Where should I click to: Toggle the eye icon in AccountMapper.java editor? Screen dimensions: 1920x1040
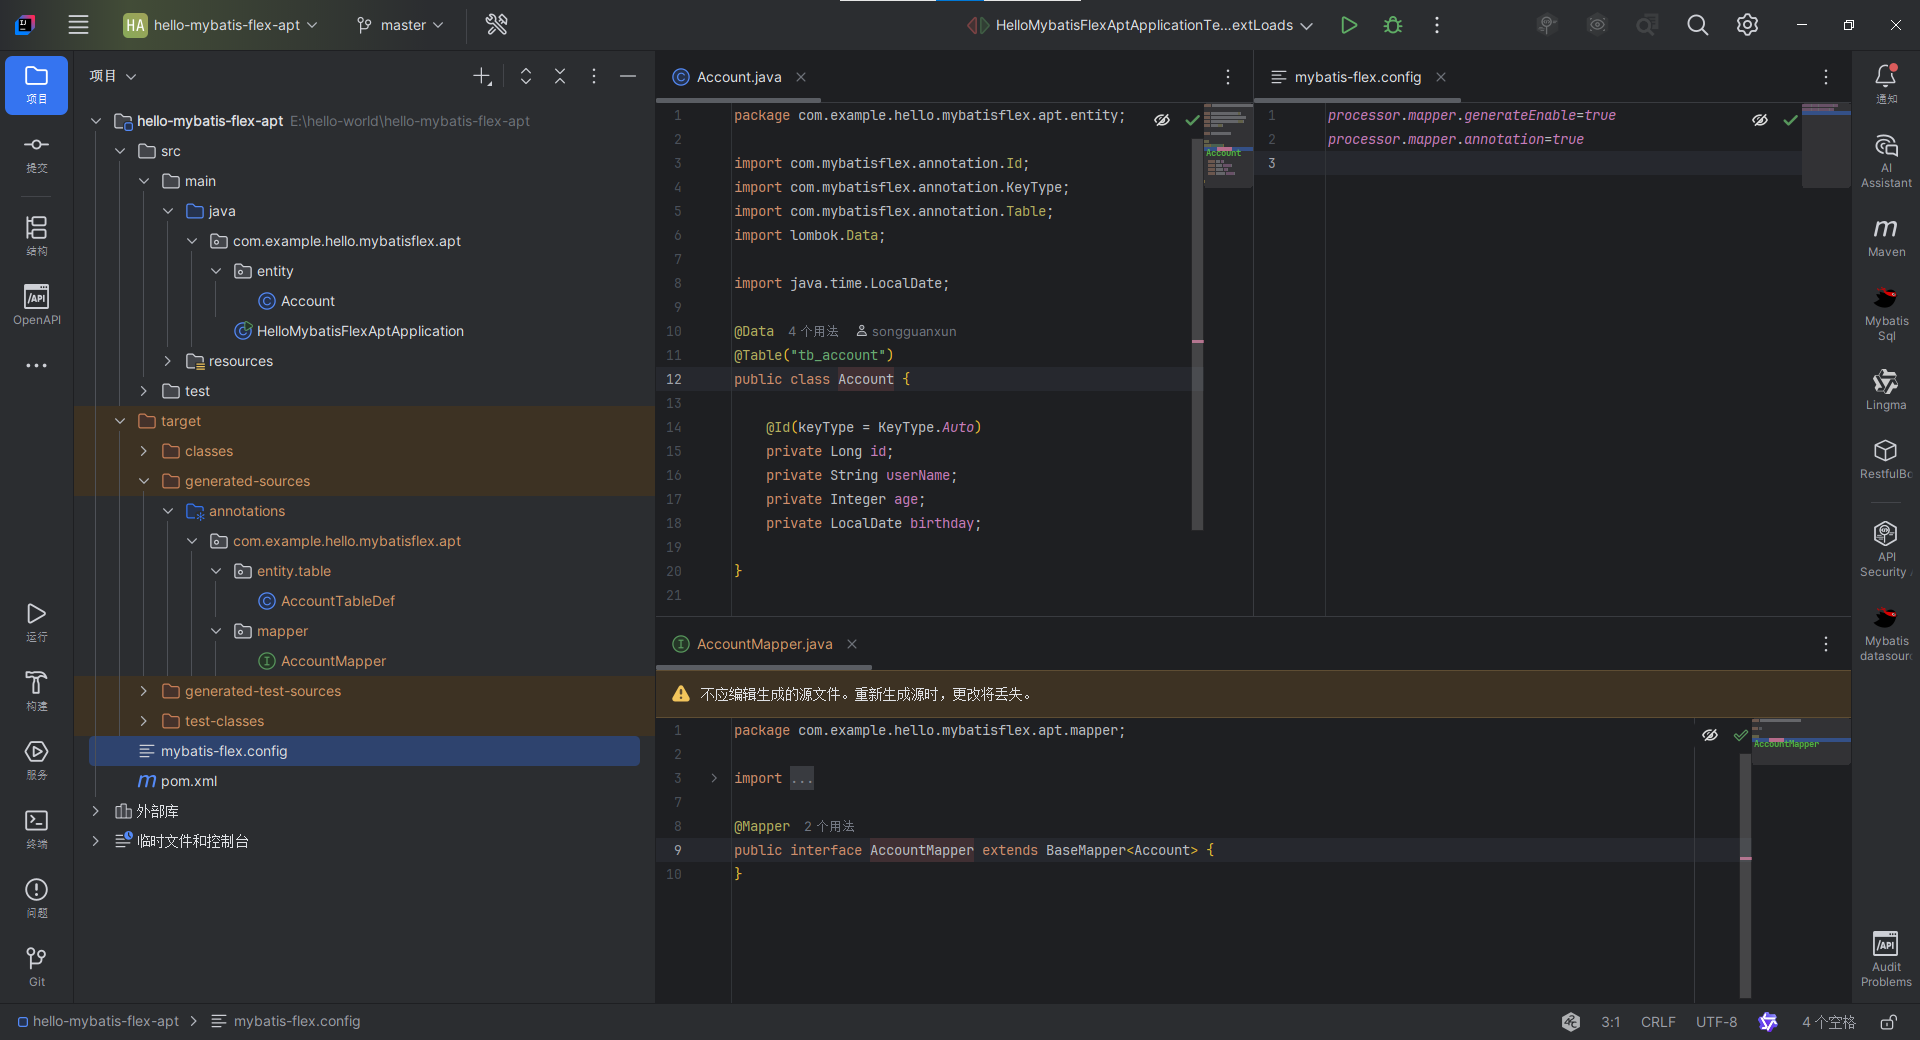1710,734
